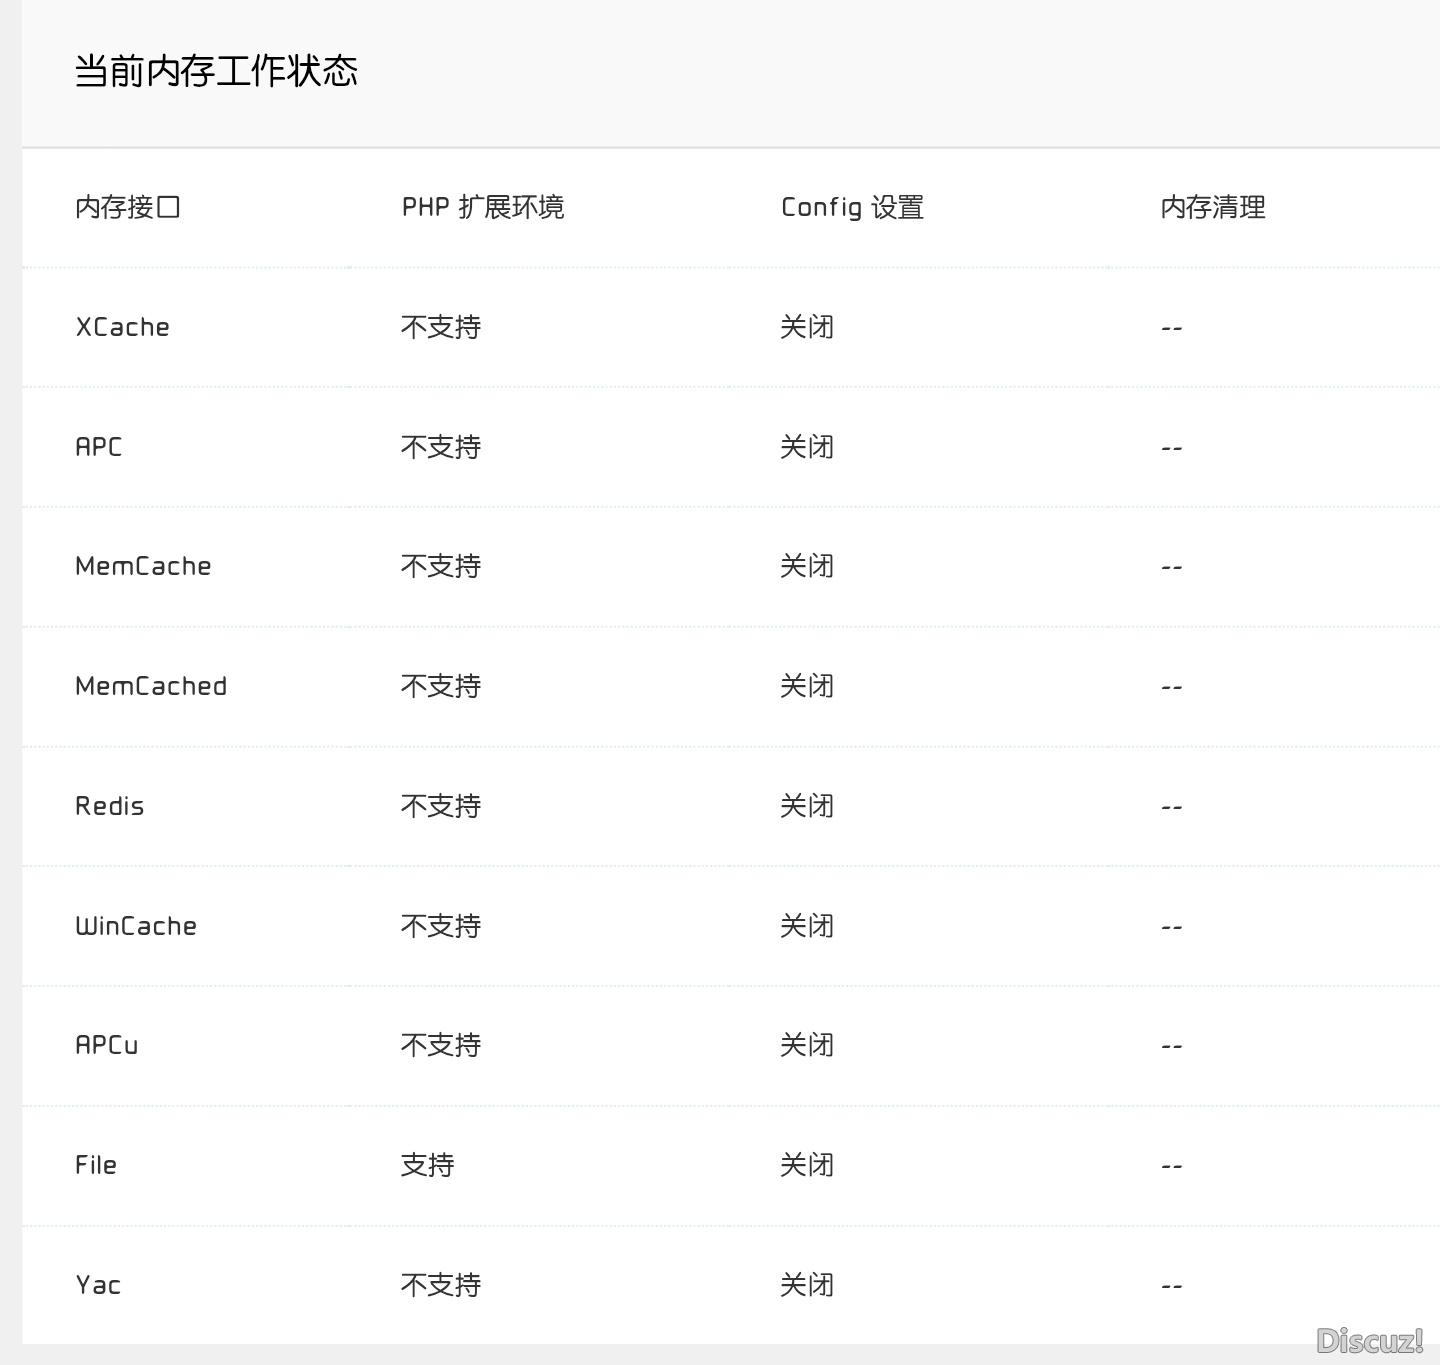Select the Yac row label
The image size is (1440, 1365).
(x=97, y=1284)
